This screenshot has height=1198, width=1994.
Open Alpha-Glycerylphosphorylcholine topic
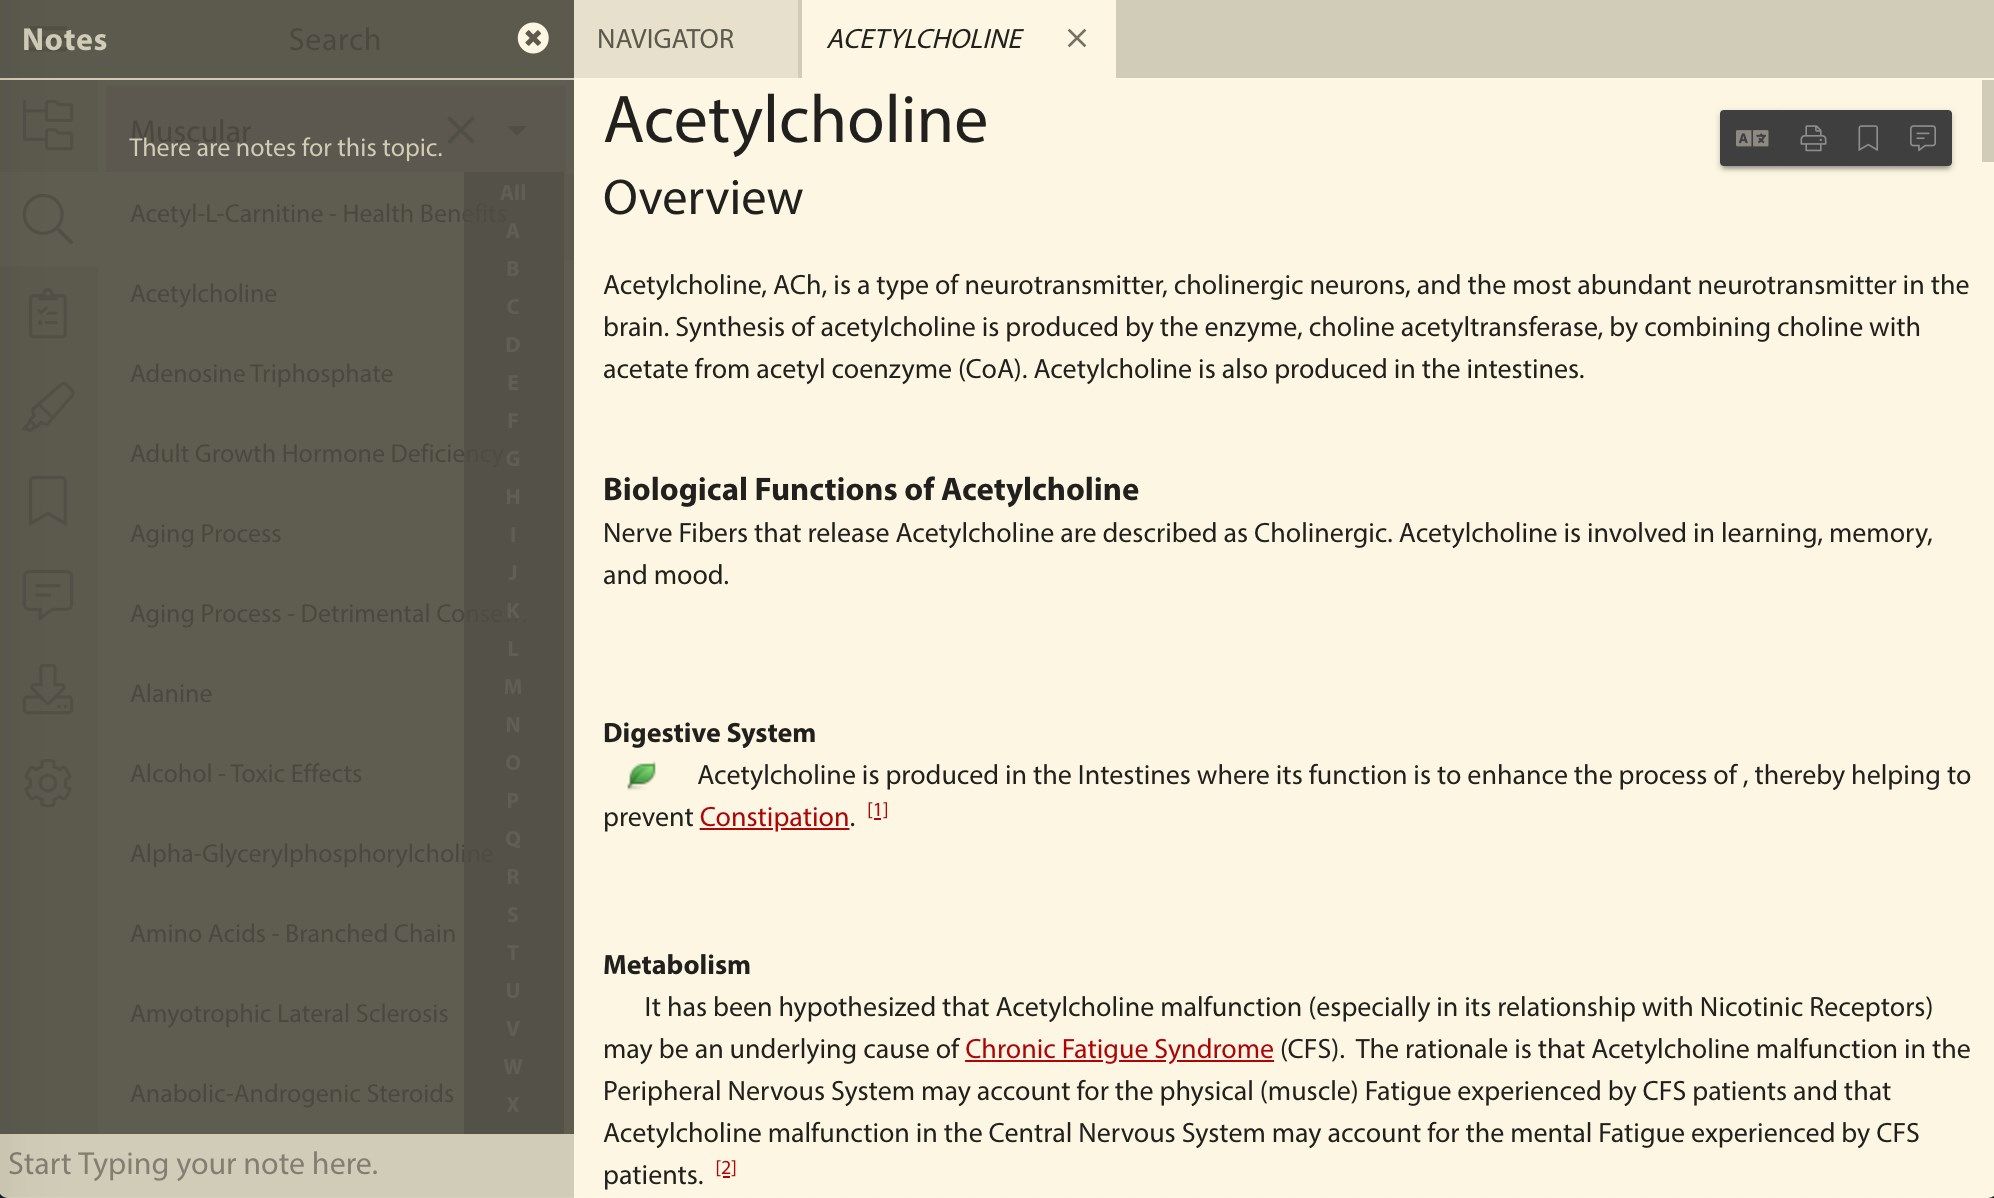[311, 854]
